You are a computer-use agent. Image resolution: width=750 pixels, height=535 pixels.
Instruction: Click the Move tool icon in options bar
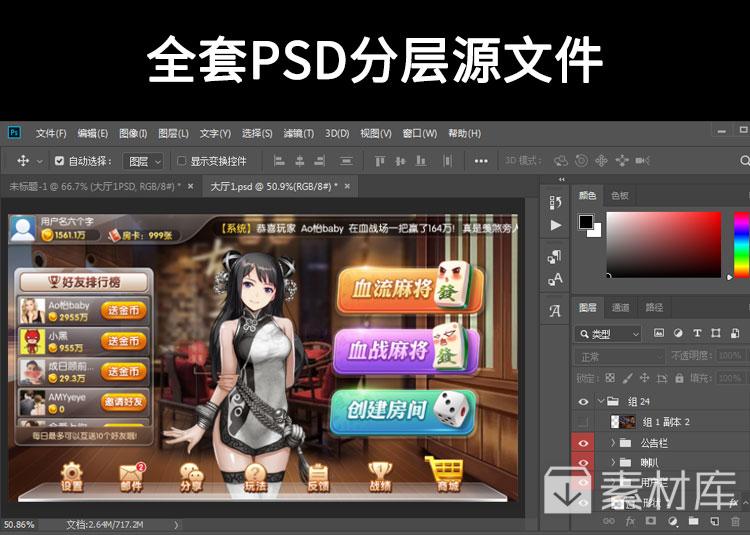(x=23, y=161)
